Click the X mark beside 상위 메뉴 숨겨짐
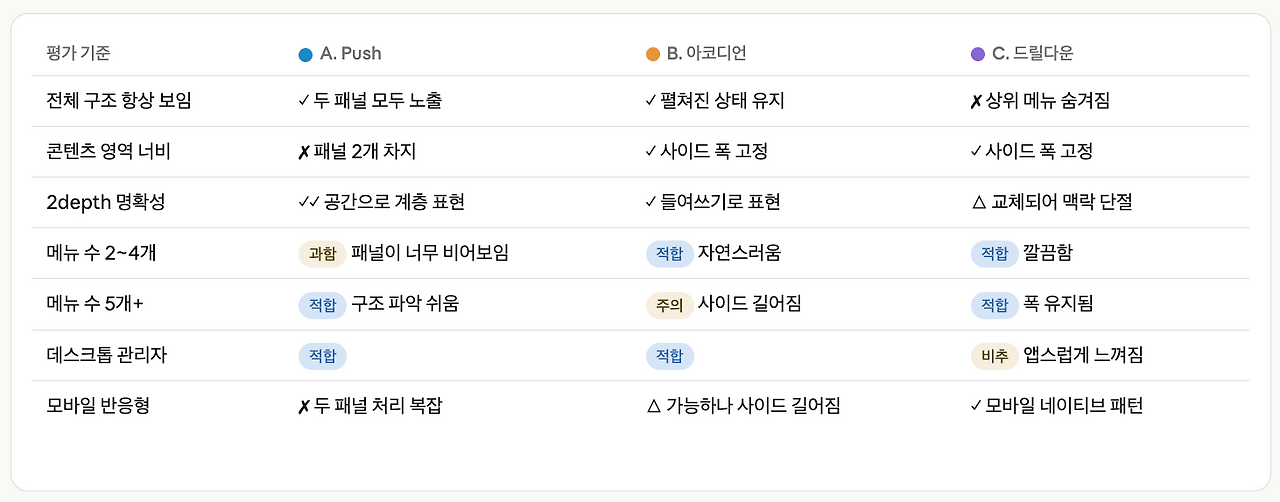Viewport: 1280px width, 502px height. pyautogui.click(x=977, y=102)
